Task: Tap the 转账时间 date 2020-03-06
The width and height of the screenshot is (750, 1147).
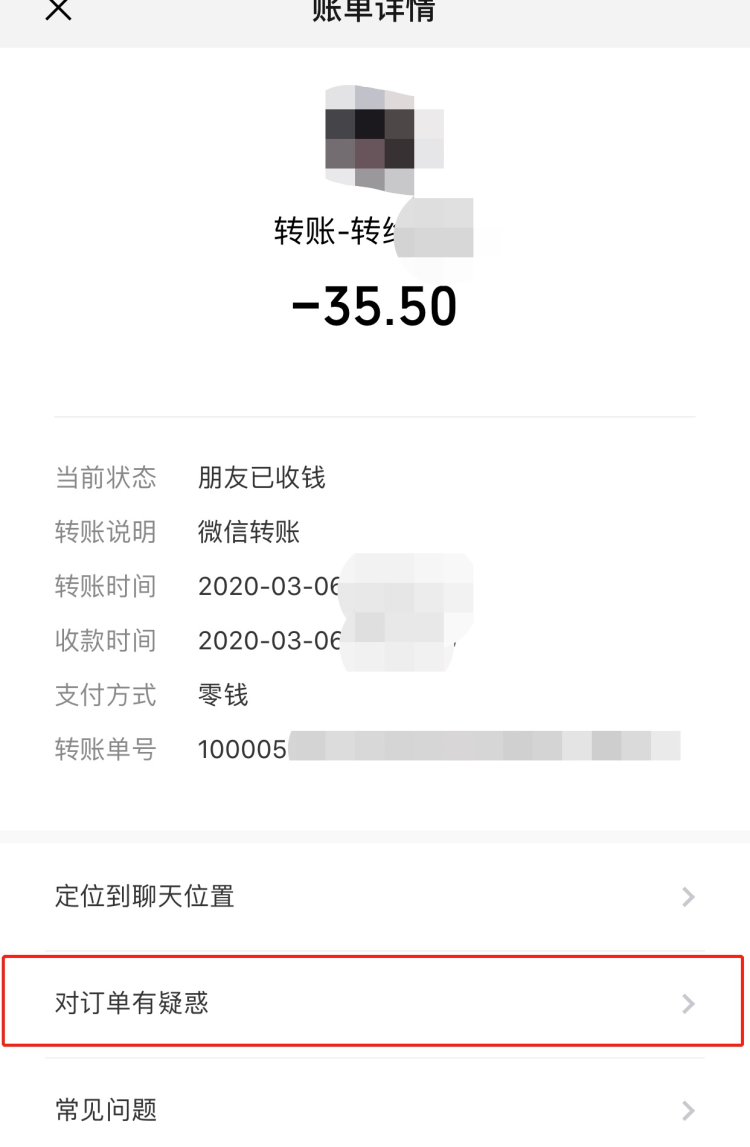Action: pos(269,587)
